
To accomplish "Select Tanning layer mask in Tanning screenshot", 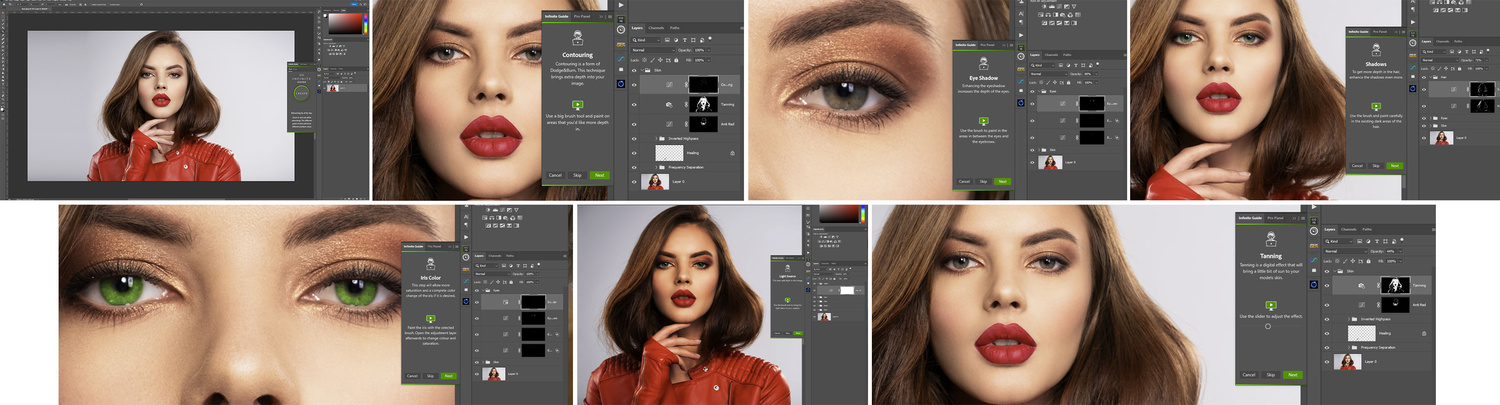I will coord(1395,285).
